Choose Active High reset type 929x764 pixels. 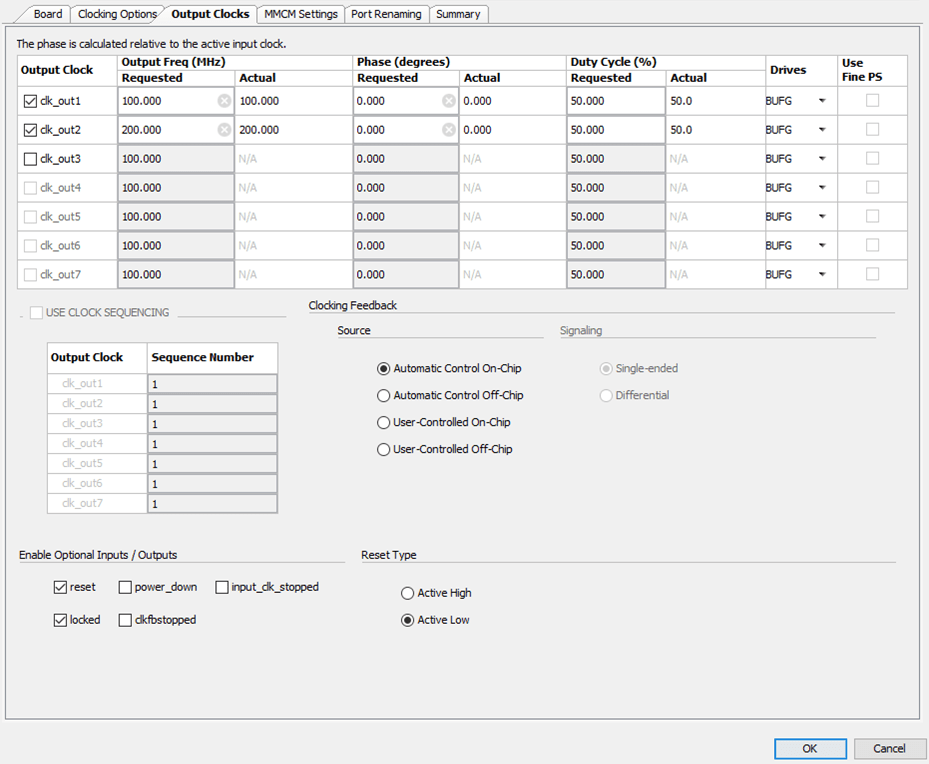(x=408, y=593)
